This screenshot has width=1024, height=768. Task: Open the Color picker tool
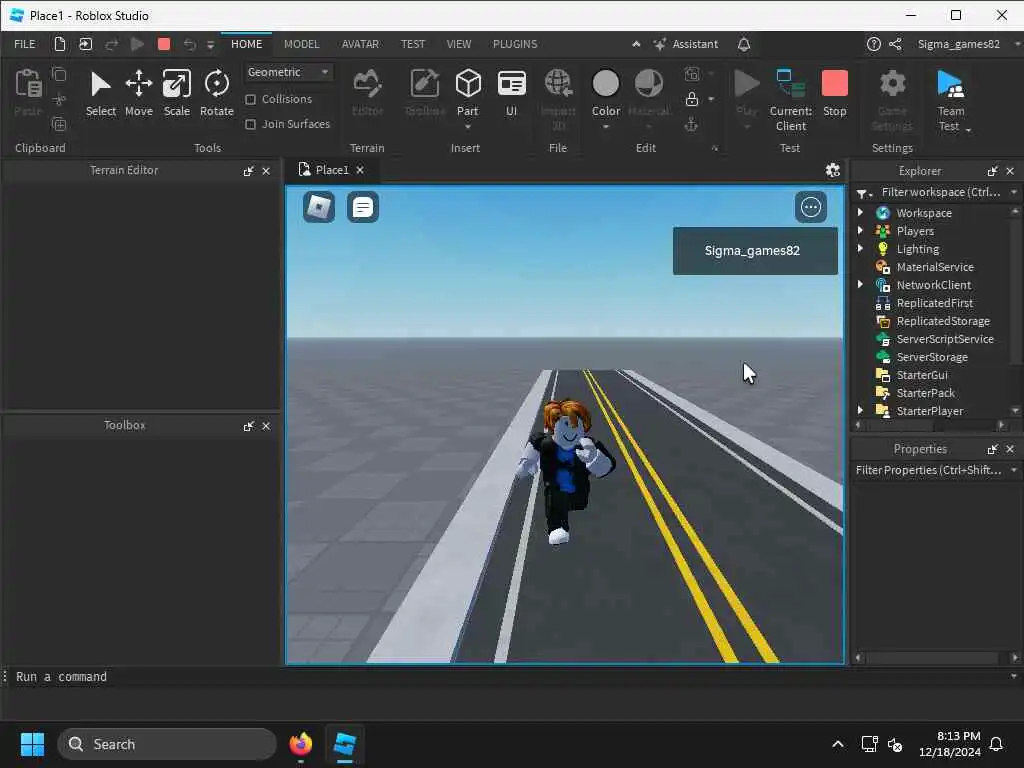click(605, 93)
